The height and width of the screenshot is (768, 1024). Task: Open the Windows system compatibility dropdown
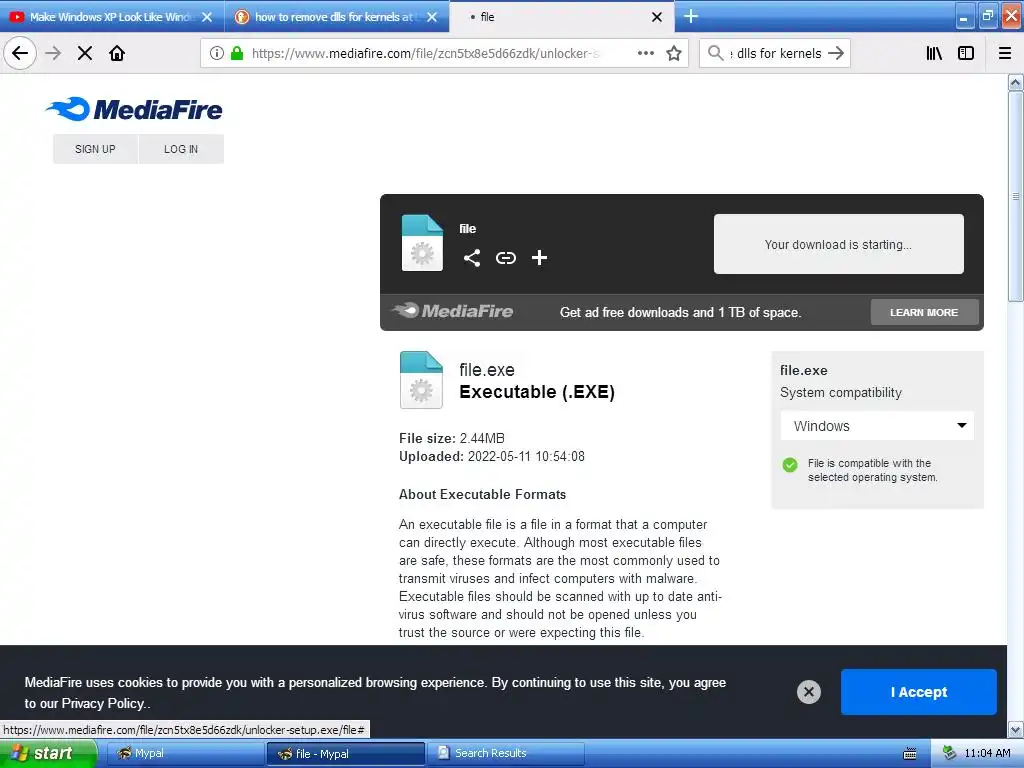click(x=877, y=426)
